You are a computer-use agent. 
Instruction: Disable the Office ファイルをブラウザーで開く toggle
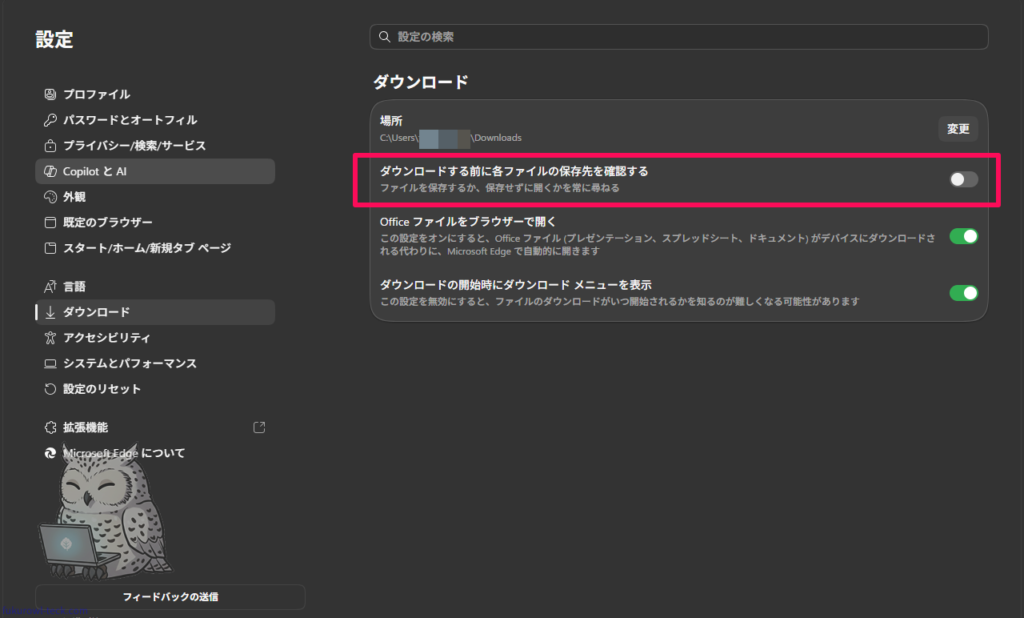[x=963, y=236]
